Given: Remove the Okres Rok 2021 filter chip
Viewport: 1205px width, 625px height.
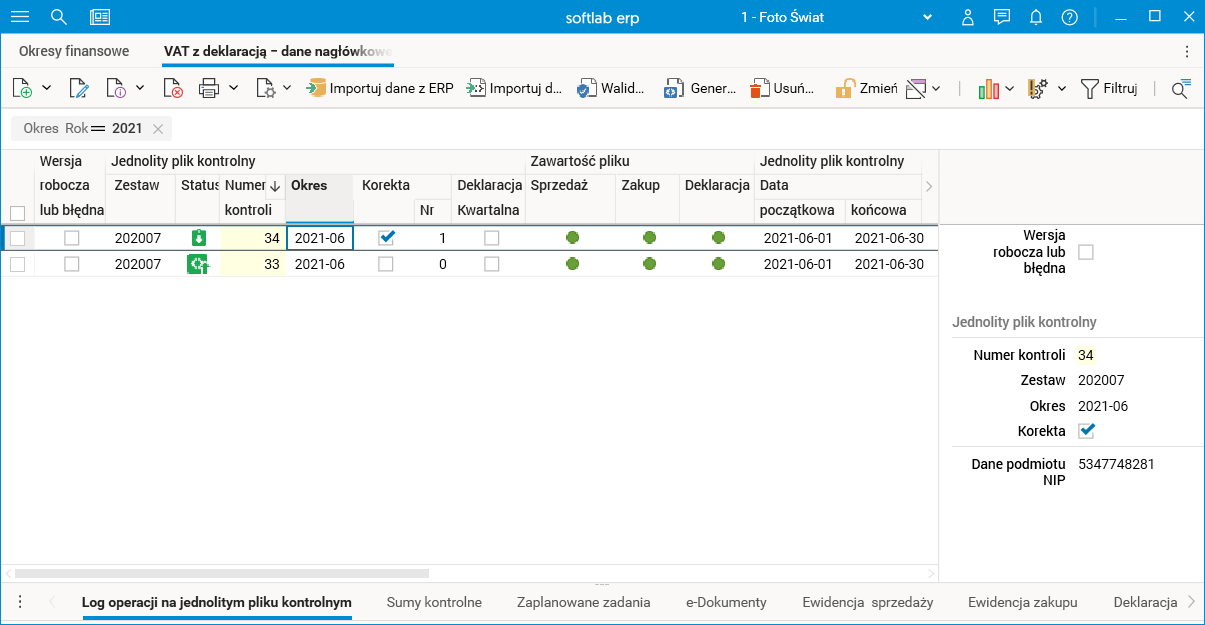Looking at the screenshot, I should (x=158, y=129).
